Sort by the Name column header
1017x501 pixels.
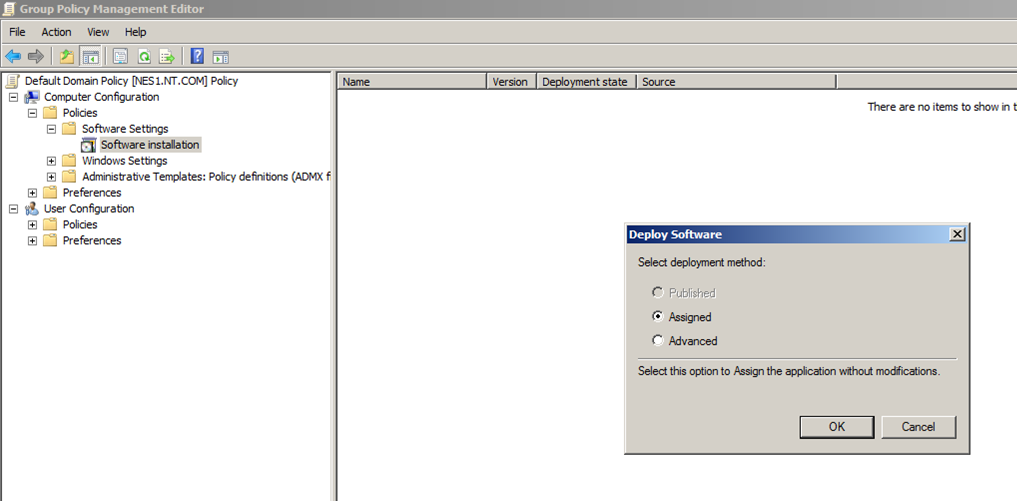413,82
